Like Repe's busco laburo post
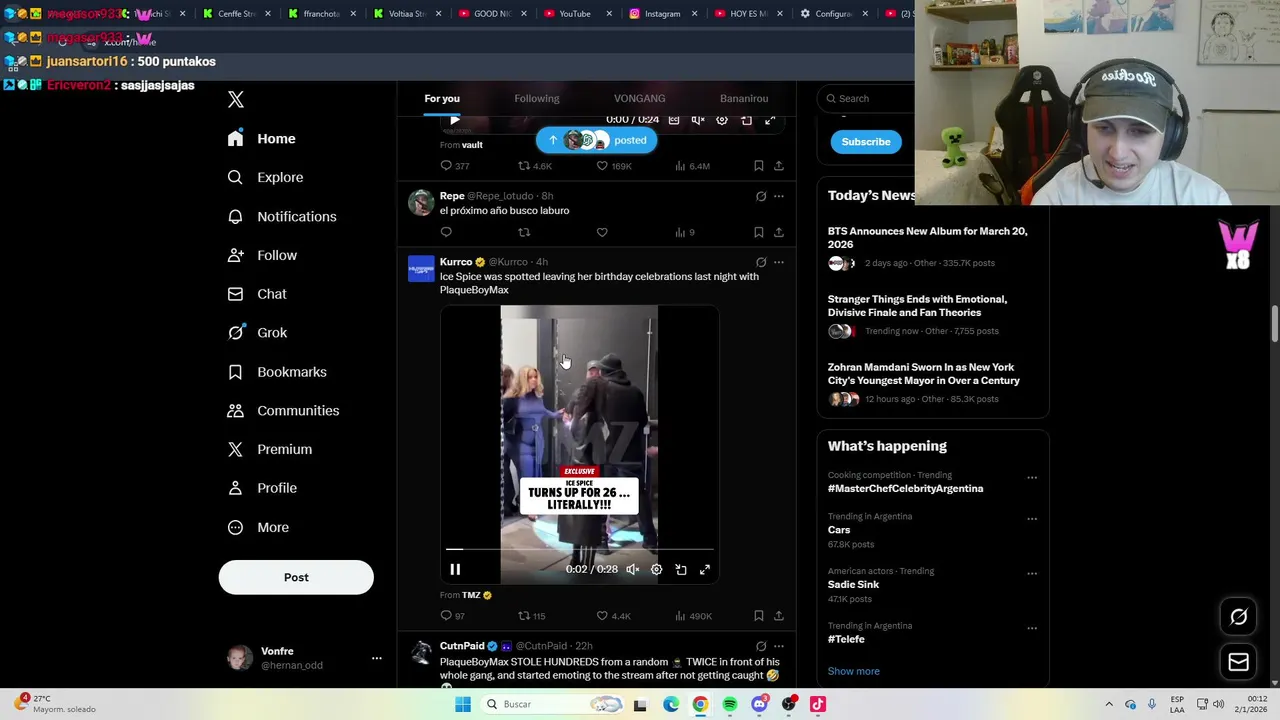This screenshot has width=1280, height=720. pyautogui.click(x=602, y=232)
